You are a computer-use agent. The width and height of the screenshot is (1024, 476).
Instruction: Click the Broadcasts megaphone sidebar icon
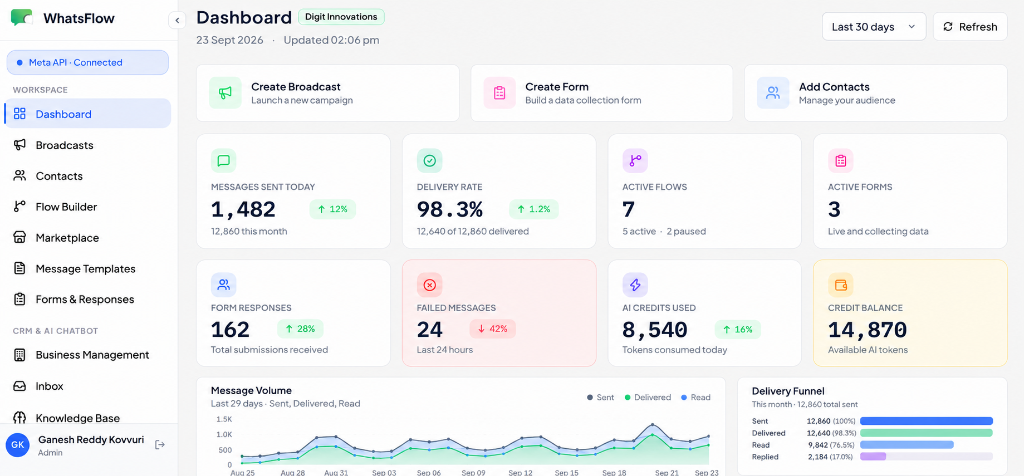20,145
